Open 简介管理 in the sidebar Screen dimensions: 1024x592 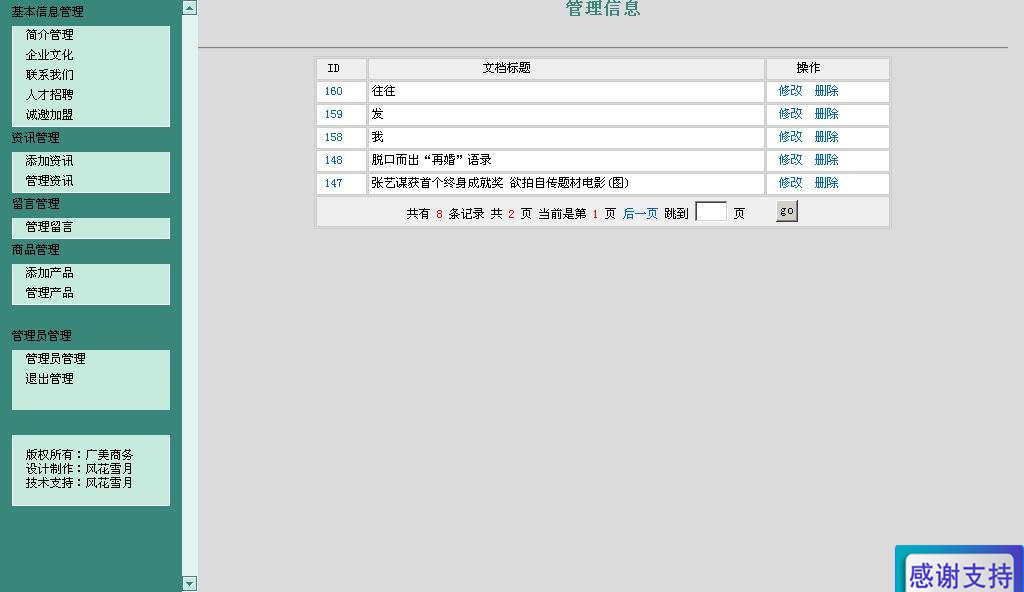click(x=50, y=35)
